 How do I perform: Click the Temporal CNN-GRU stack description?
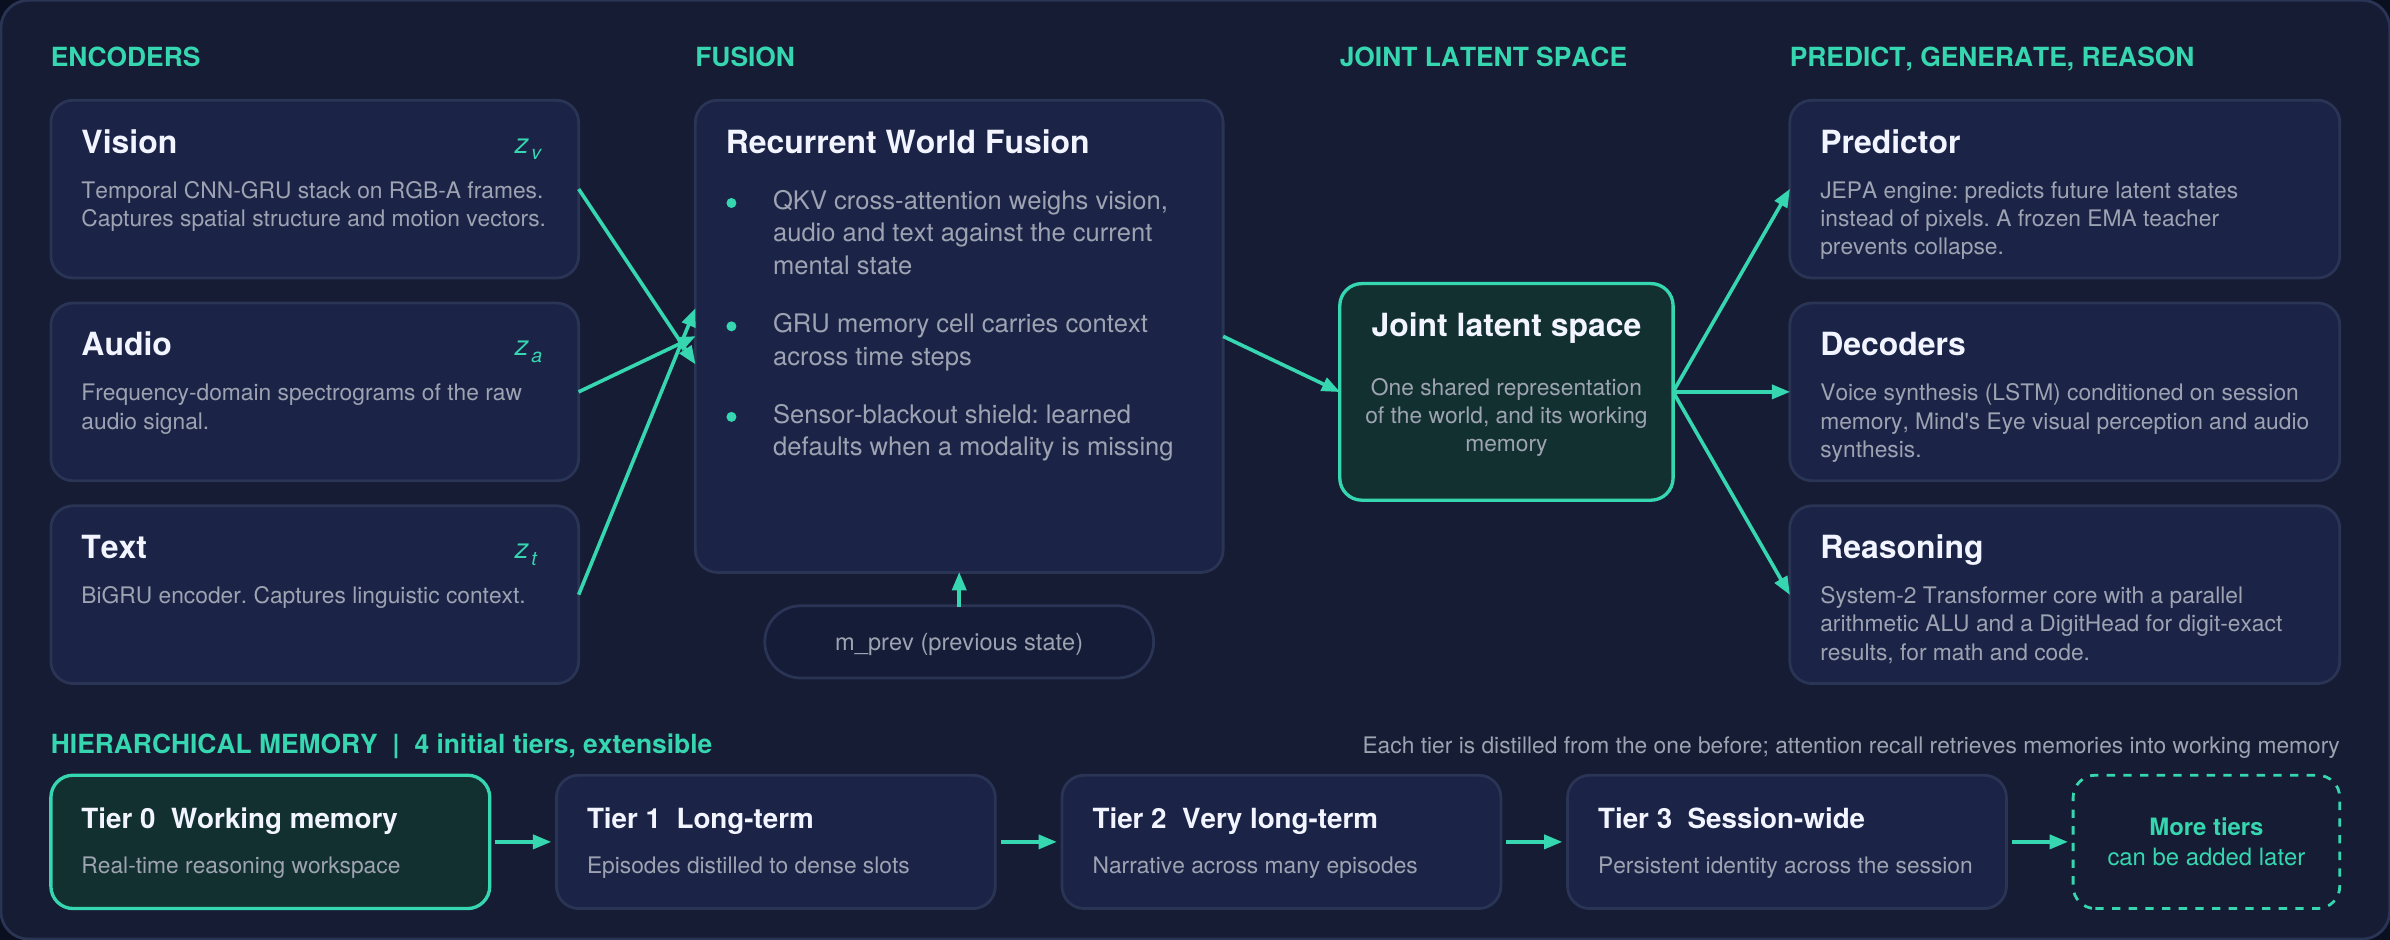point(313,204)
